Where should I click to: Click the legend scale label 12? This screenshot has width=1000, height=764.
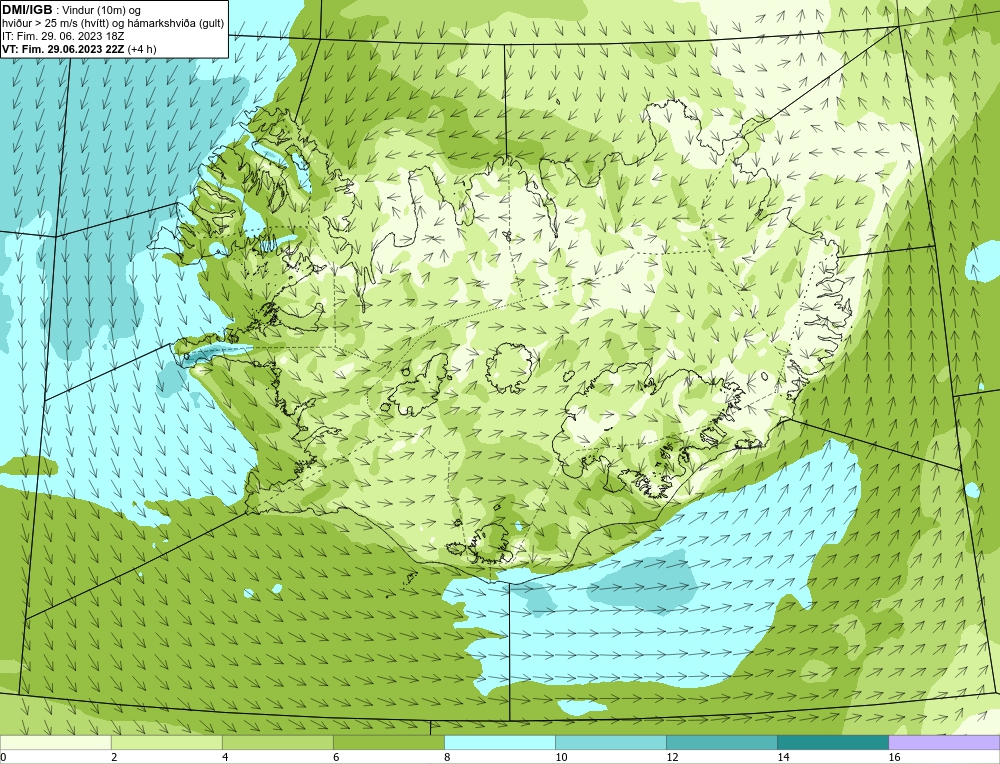point(672,757)
